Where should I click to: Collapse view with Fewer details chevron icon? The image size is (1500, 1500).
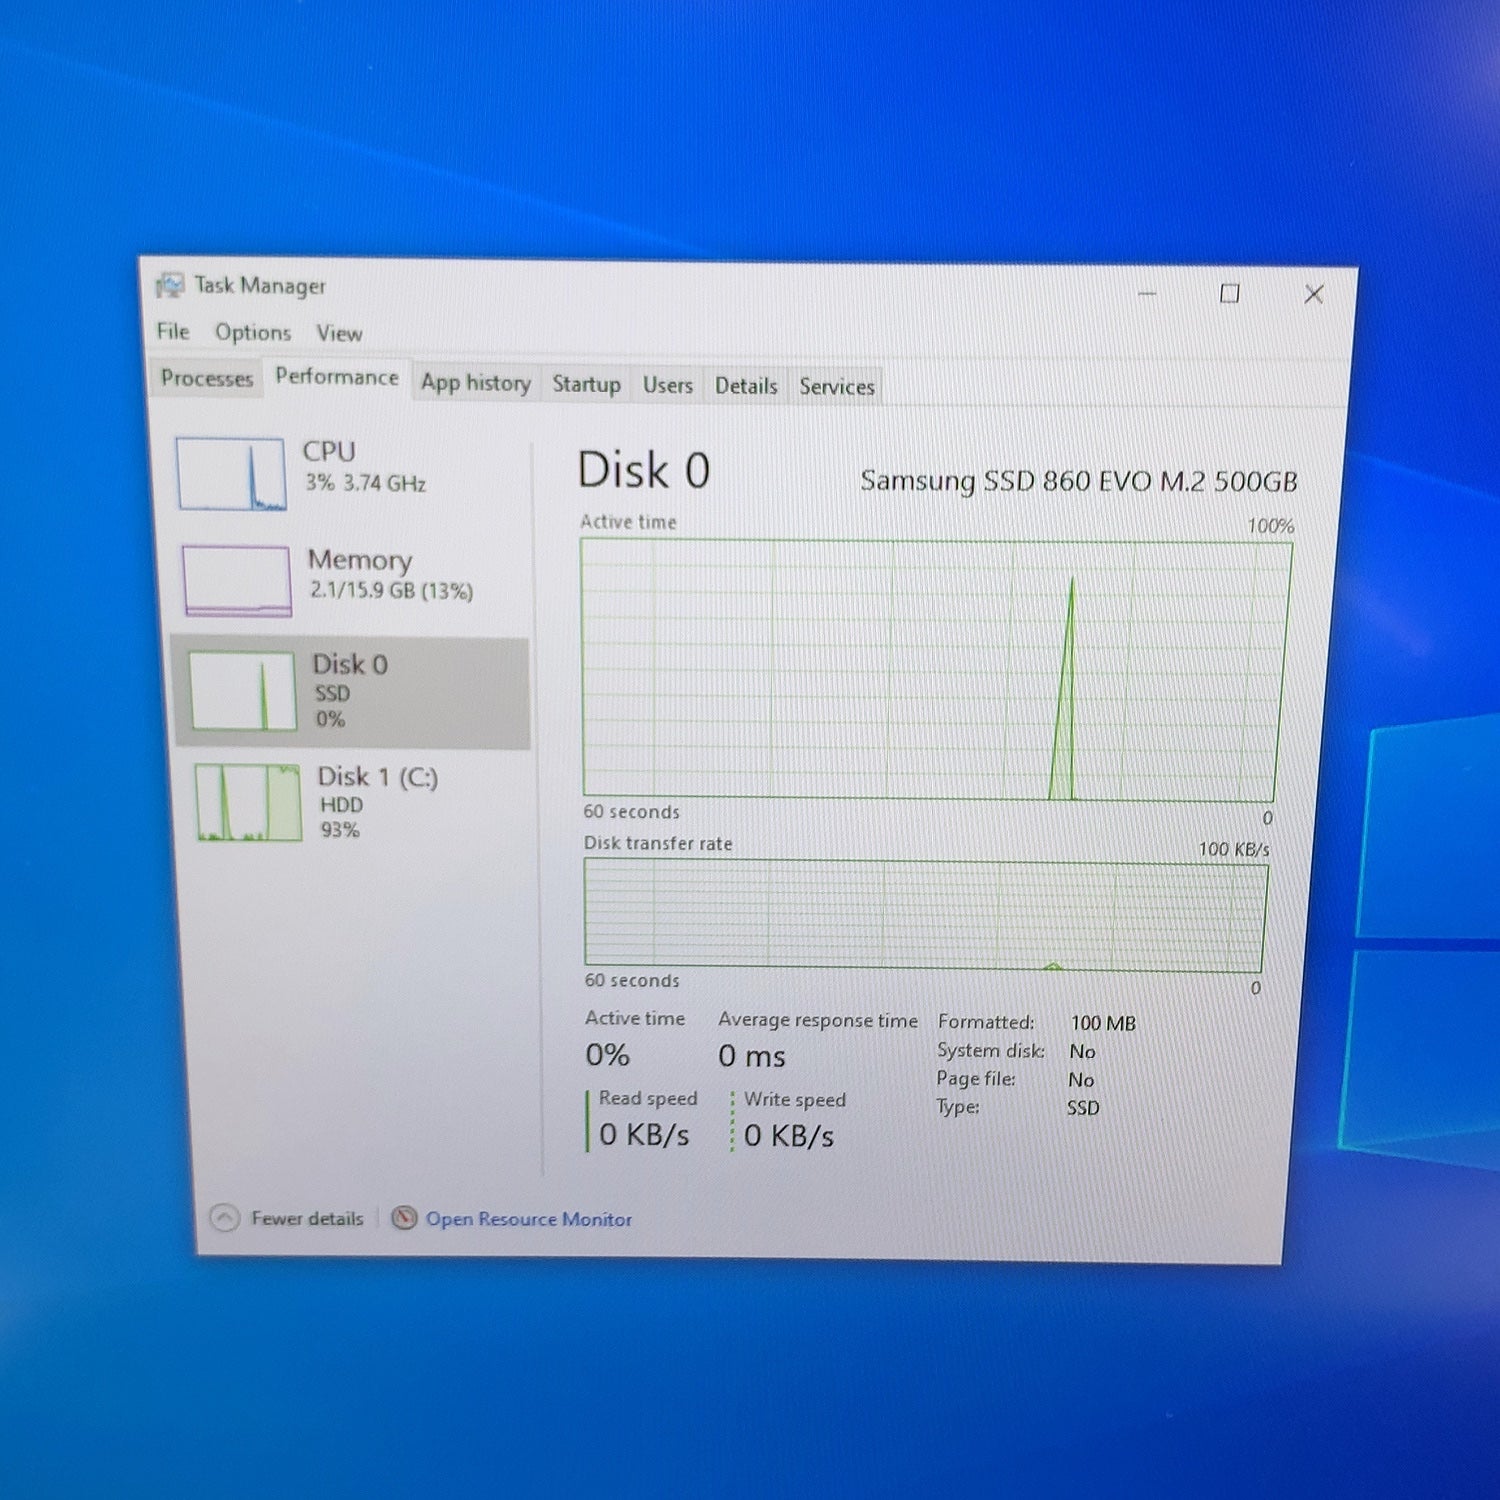click(225, 1218)
